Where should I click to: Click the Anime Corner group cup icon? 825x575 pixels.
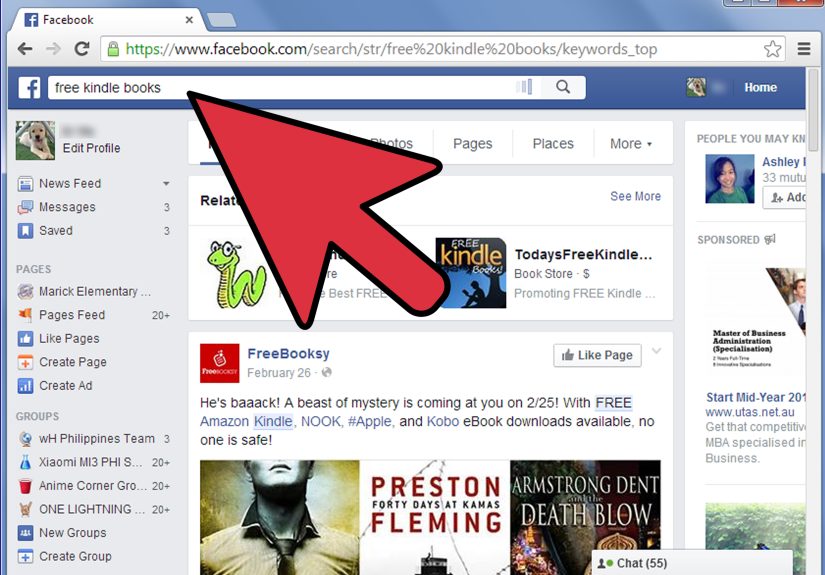[25, 486]
